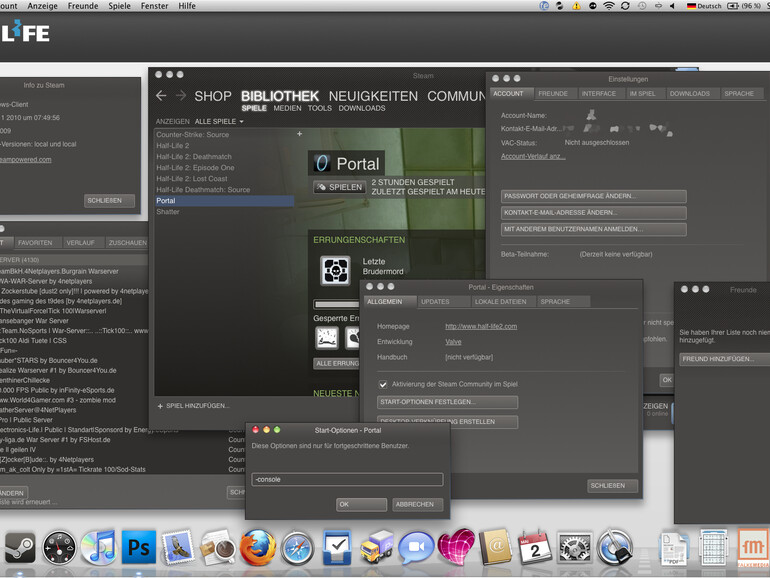Open Steam from the Dock
This screenshot has width=770, height=578.
pos(20,548)
